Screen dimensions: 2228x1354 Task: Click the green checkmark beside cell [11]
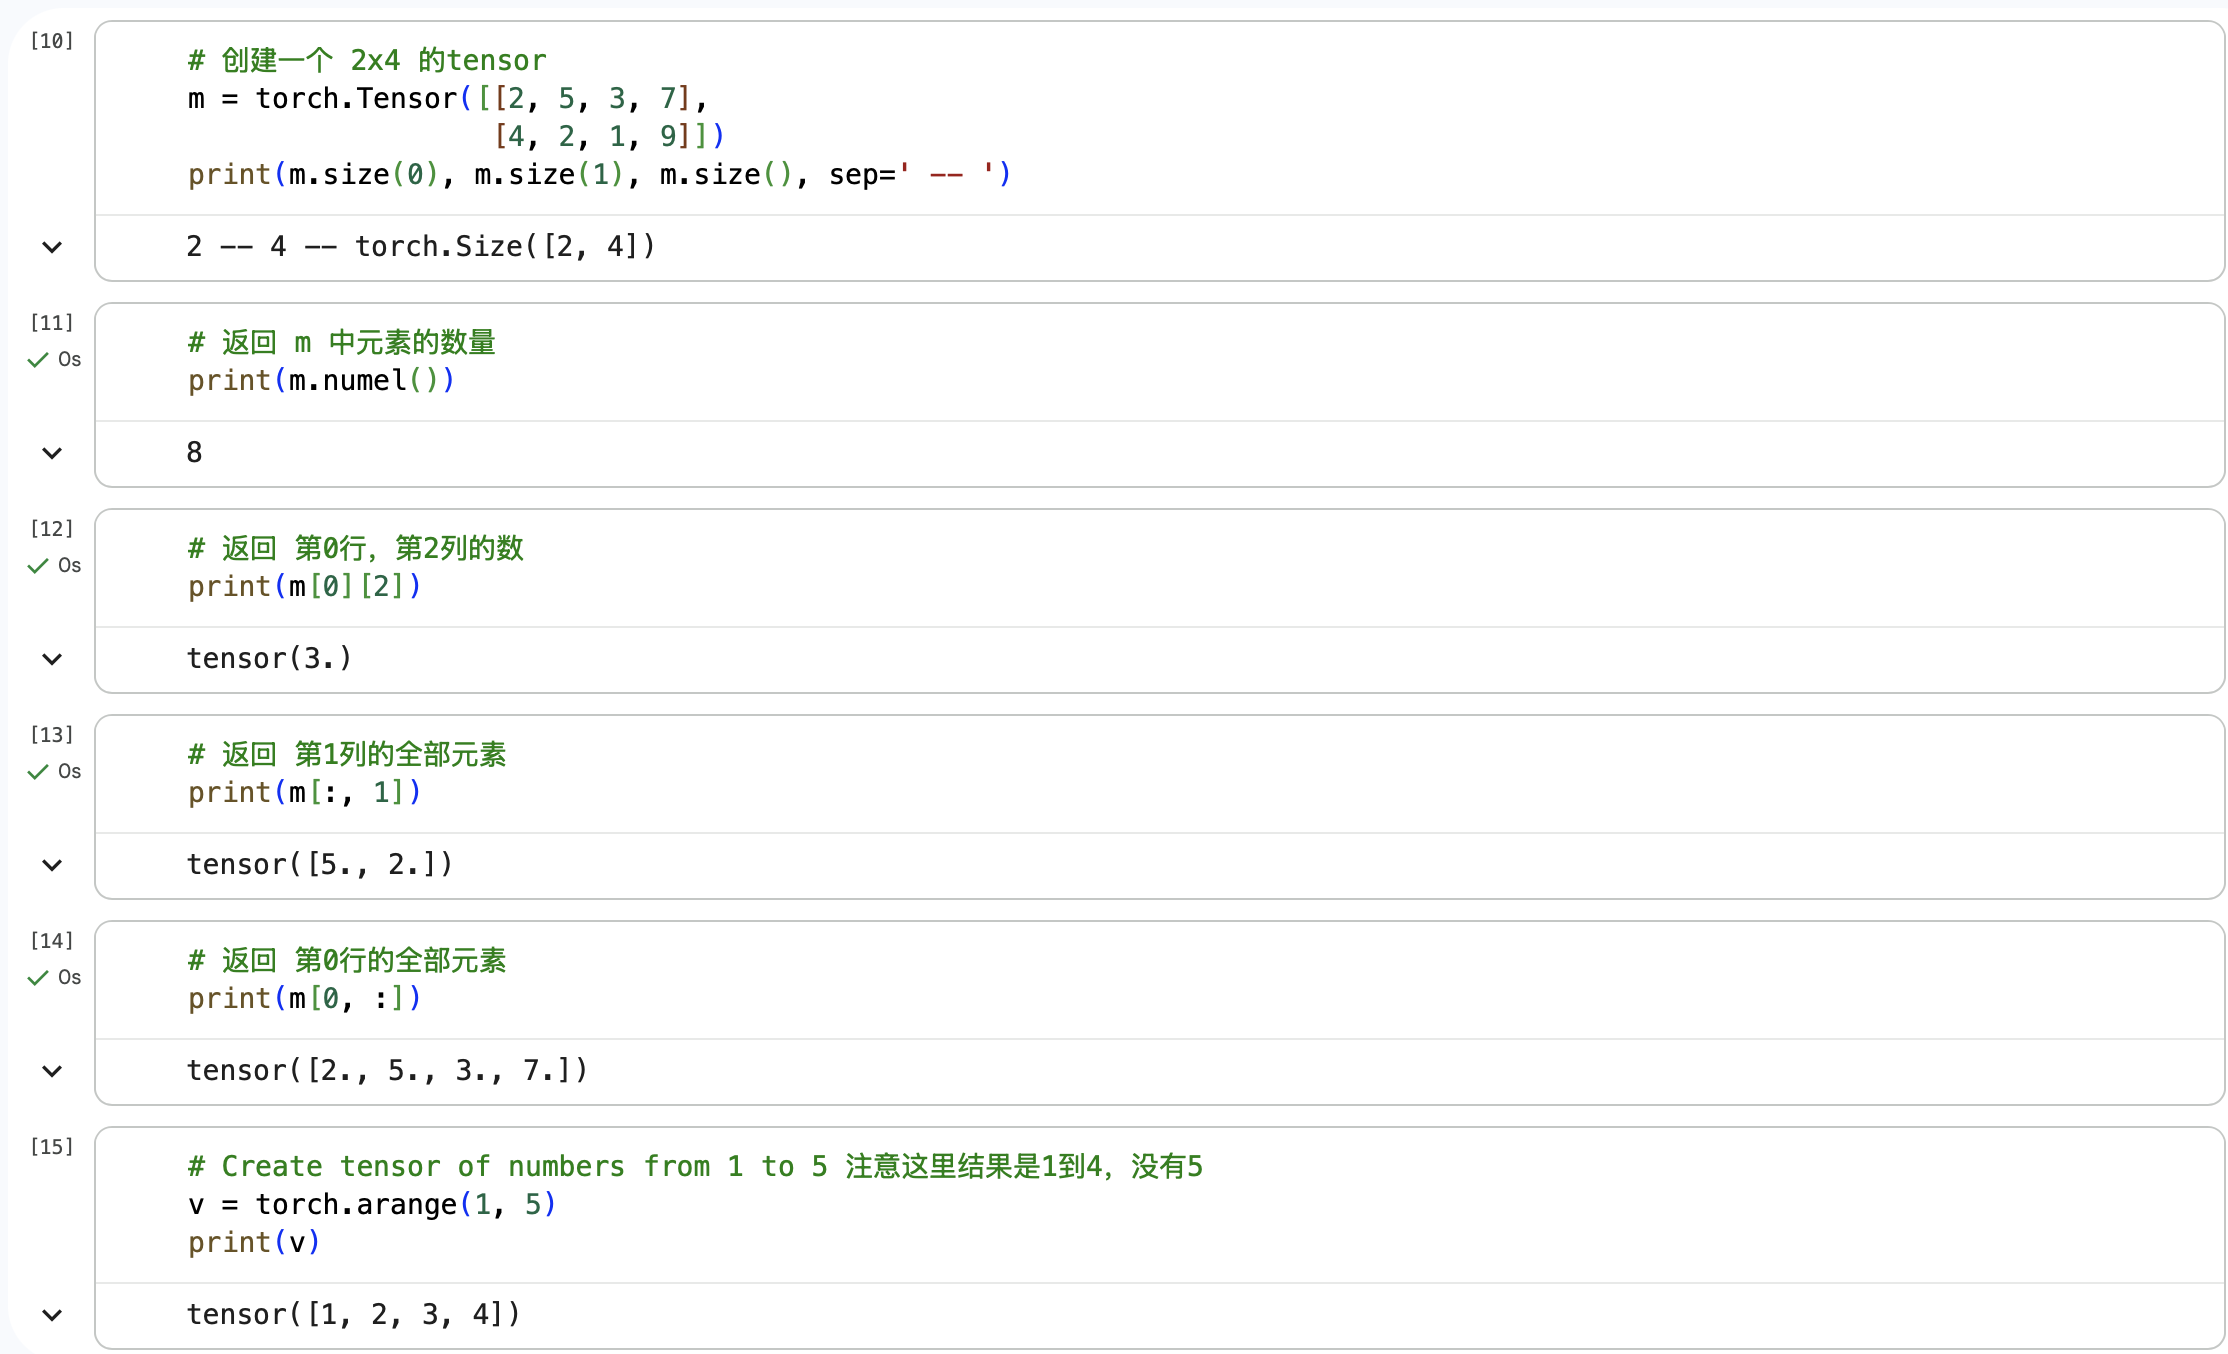tap(37, 360)
